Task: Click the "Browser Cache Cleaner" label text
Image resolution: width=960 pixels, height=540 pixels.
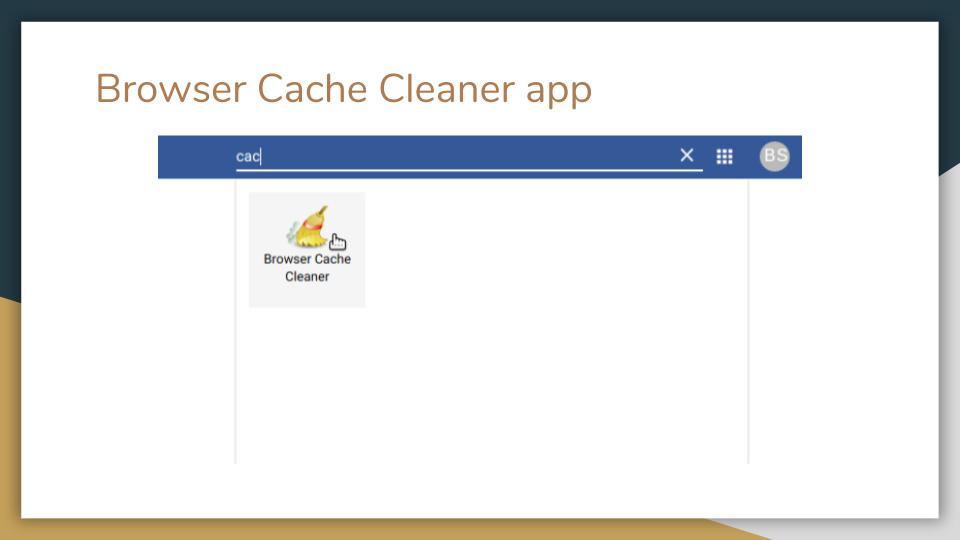Action: (x=307, y=268)
